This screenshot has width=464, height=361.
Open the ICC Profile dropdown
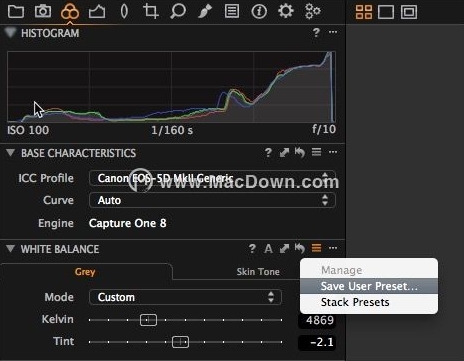click(x=212, y=178)
